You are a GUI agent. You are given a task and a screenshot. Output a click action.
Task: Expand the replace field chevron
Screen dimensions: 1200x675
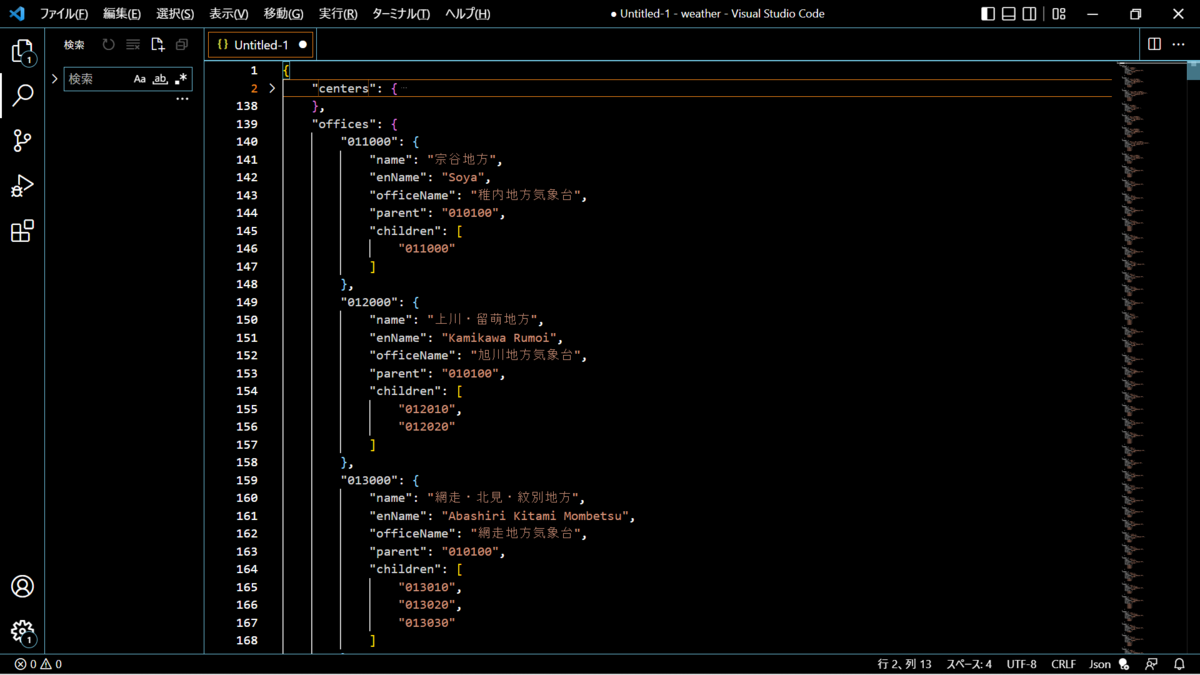tap(54, 79)
